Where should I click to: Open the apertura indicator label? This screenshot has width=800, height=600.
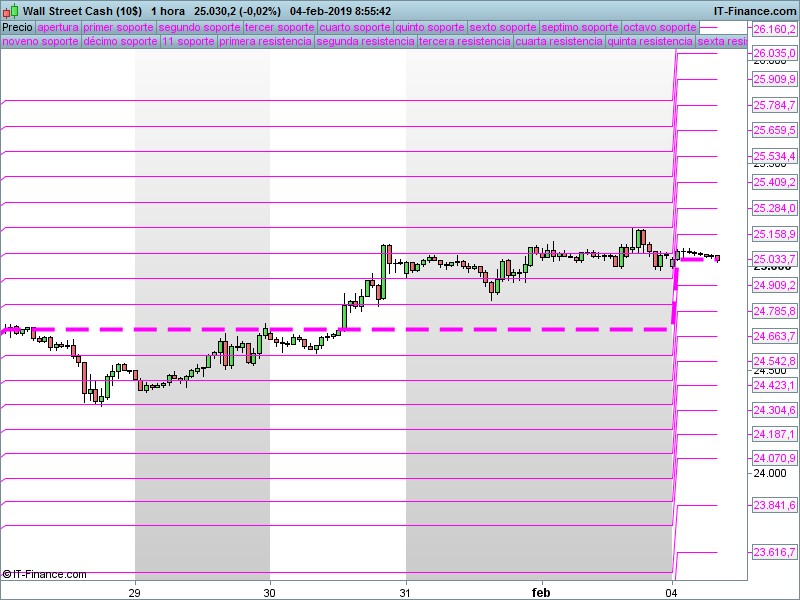pos(58,28)
